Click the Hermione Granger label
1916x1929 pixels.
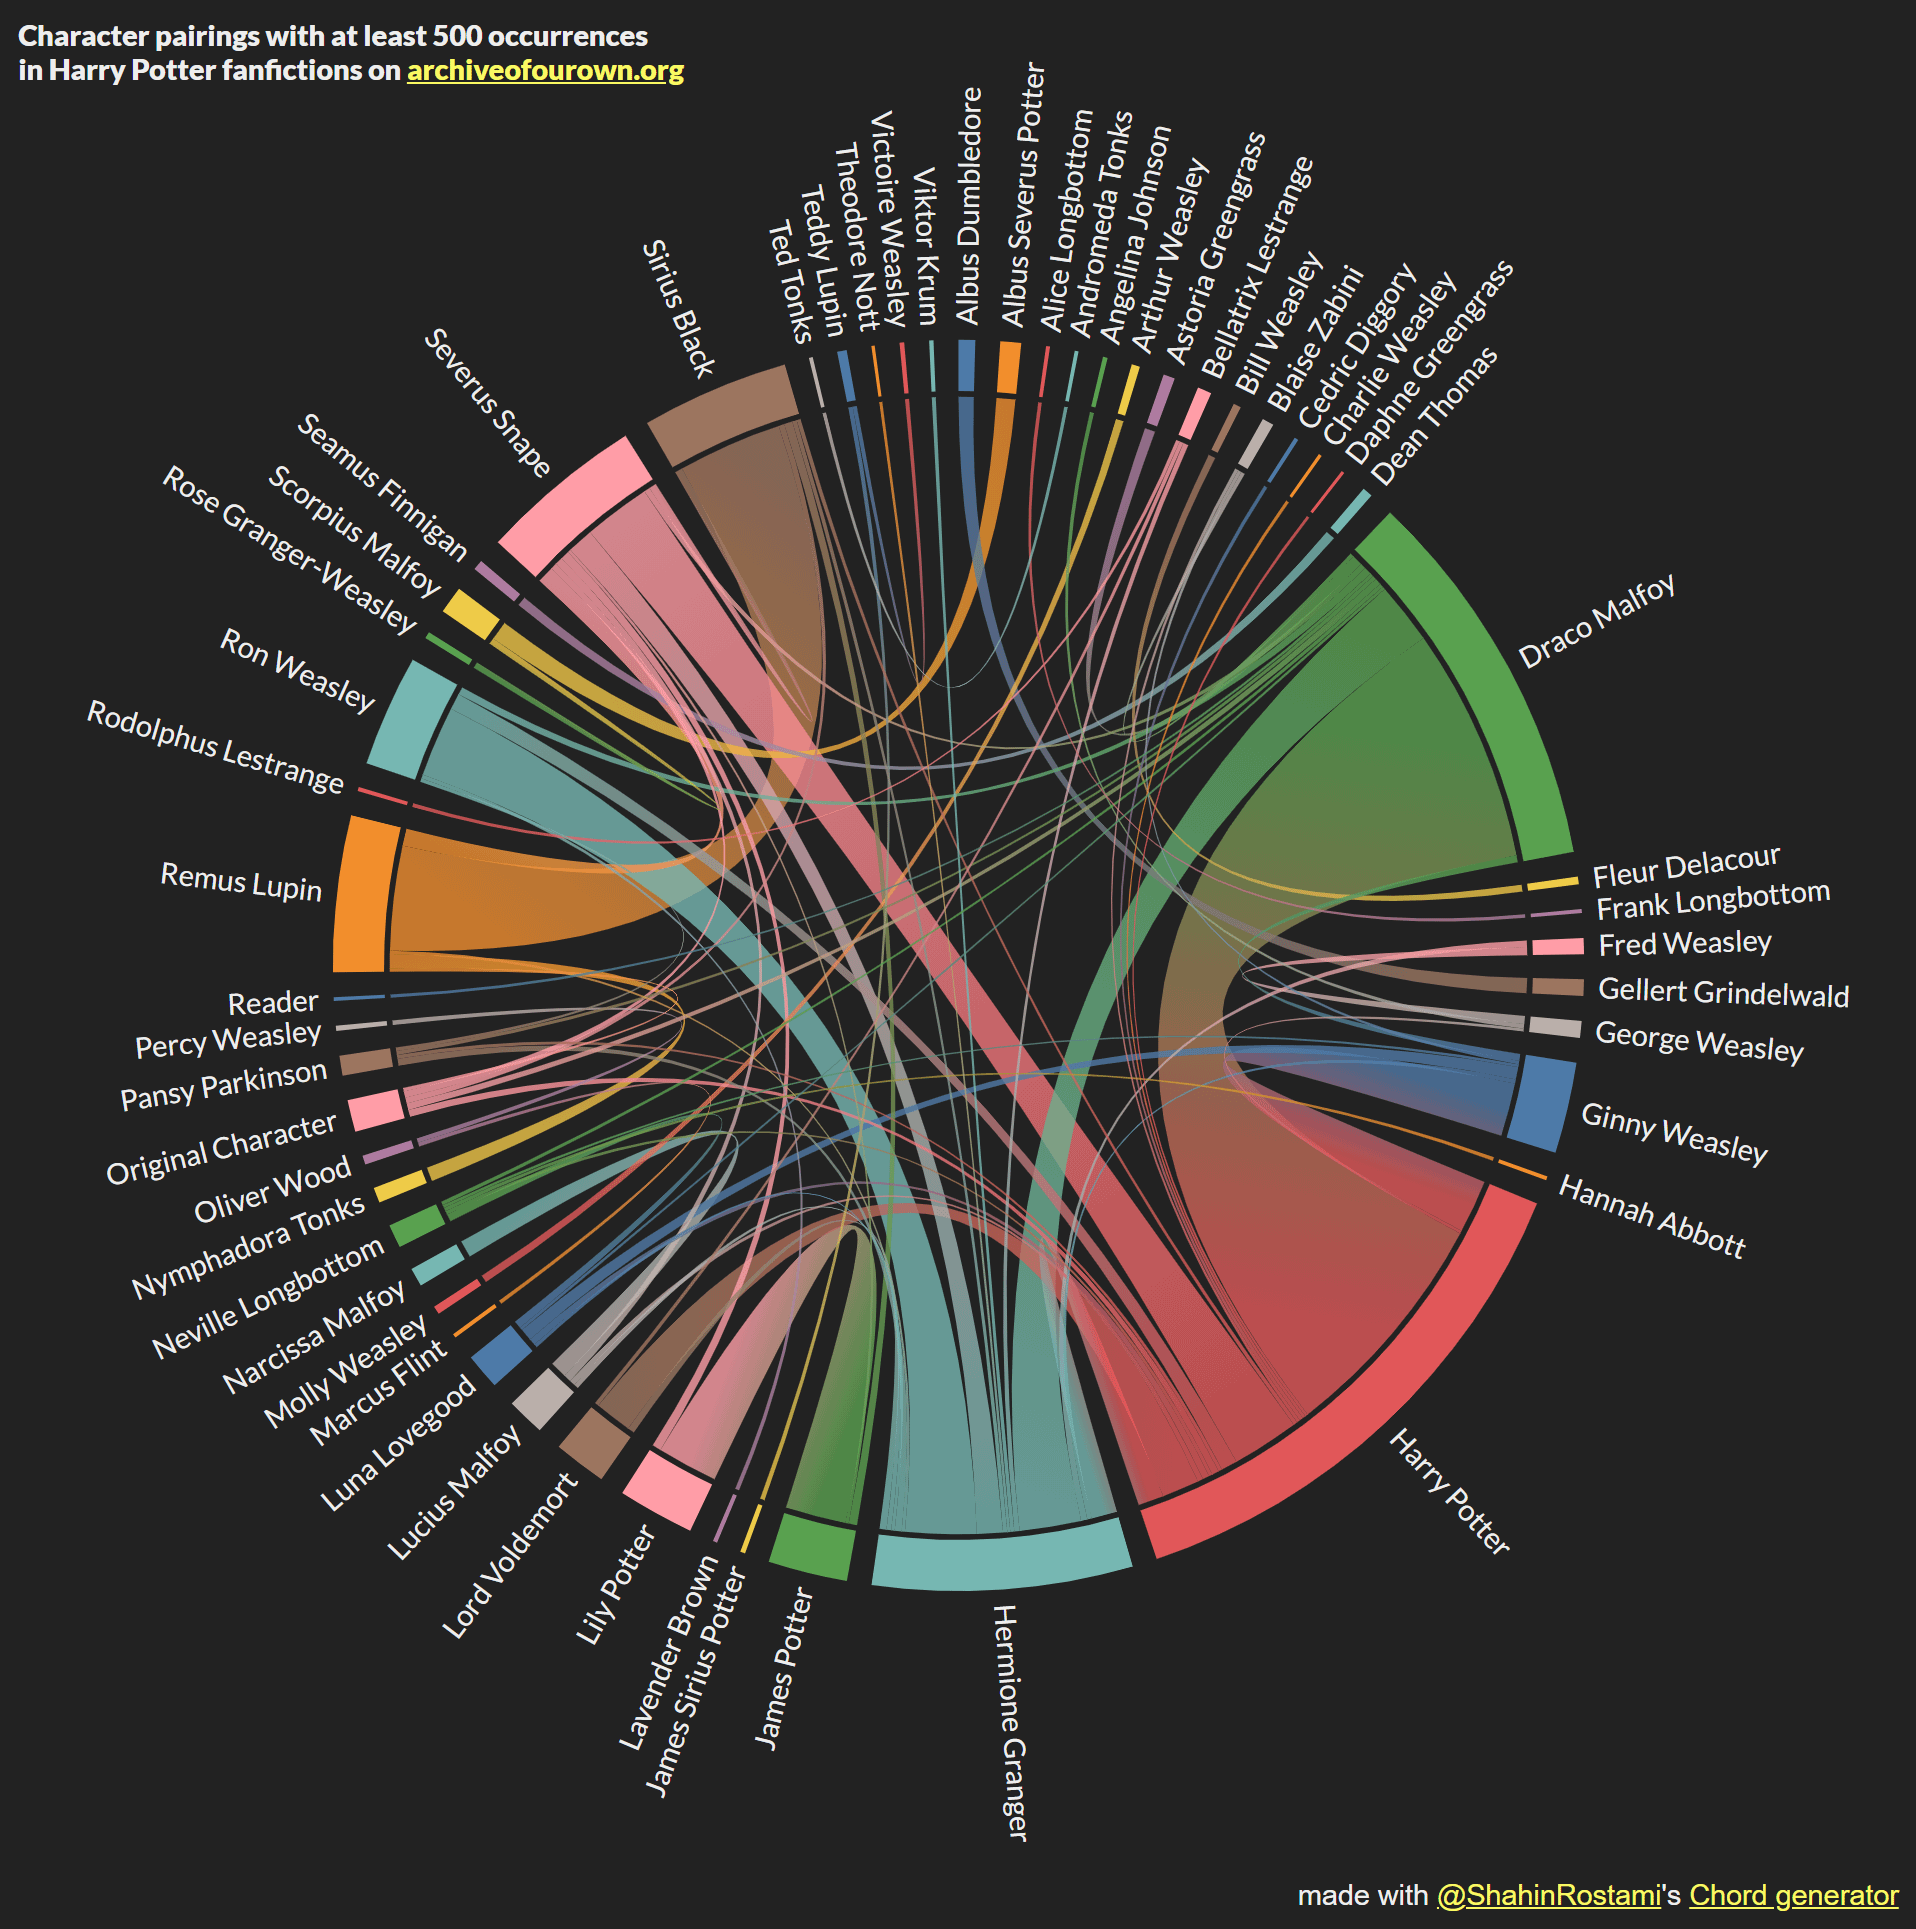1010,1722
